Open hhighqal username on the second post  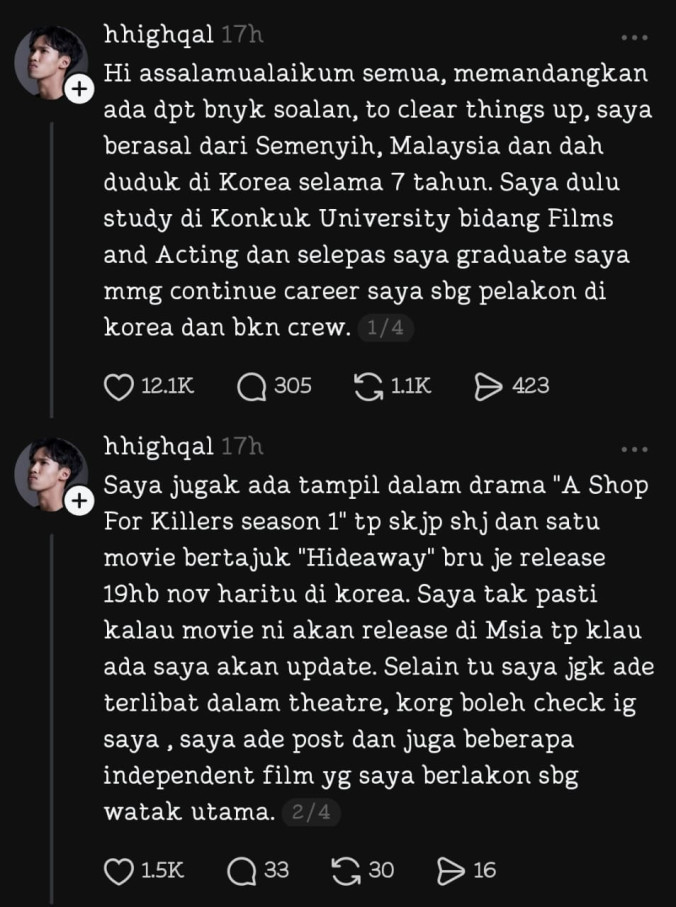tap(159, 447)
